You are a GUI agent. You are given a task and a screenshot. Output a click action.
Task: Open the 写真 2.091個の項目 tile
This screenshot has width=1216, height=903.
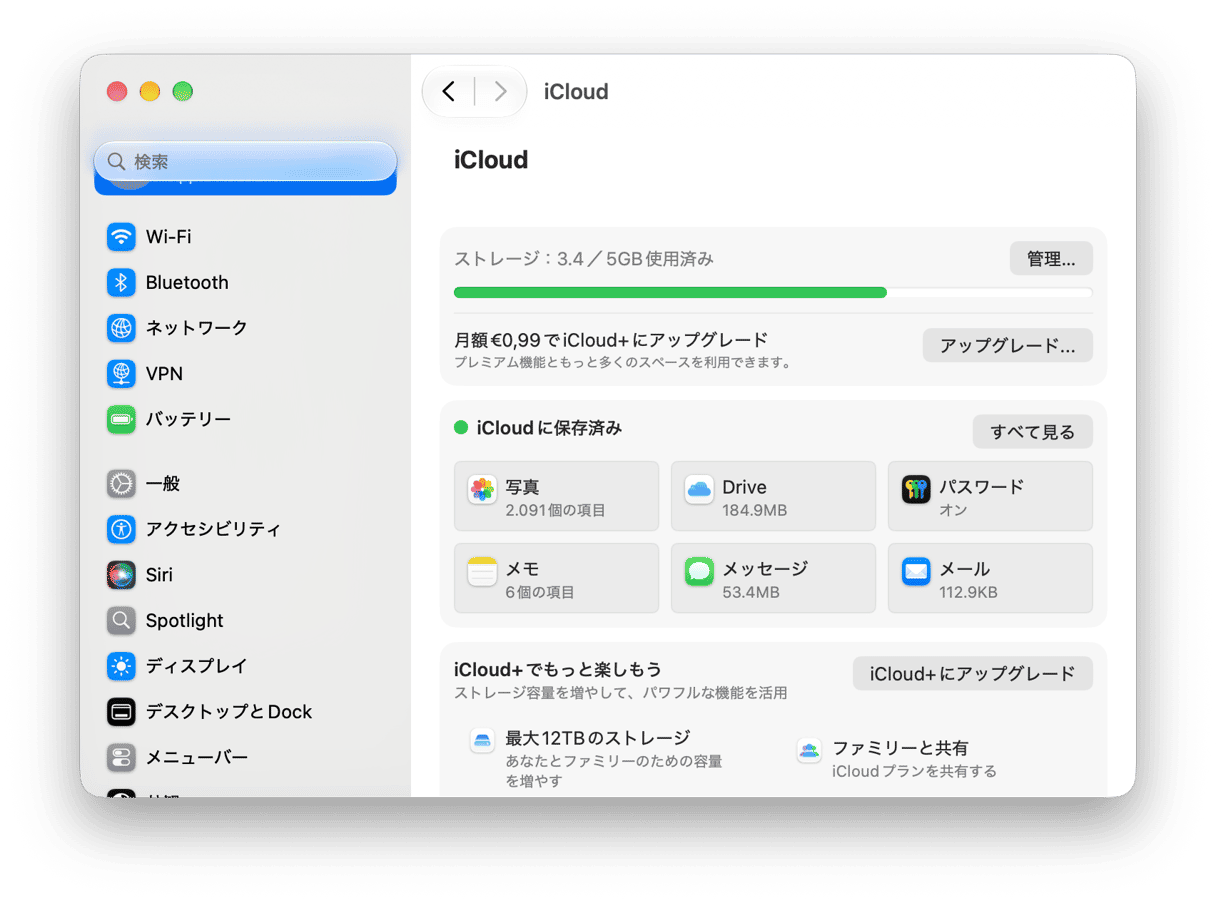[556, 496]
